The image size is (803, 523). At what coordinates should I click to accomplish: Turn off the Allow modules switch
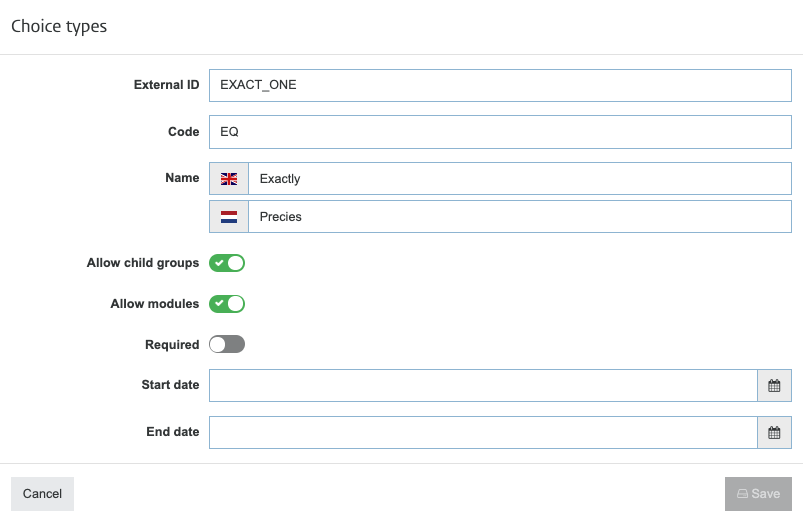tap(227, 304)
